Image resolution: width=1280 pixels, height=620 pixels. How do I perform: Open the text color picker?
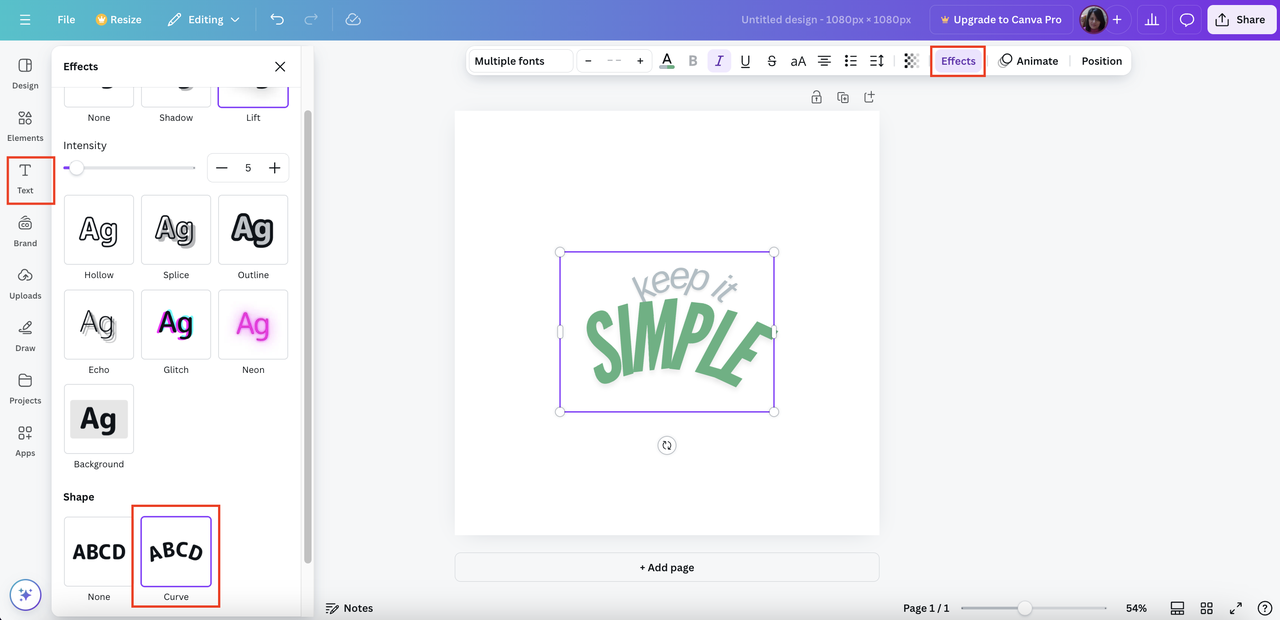coord(667,61)
